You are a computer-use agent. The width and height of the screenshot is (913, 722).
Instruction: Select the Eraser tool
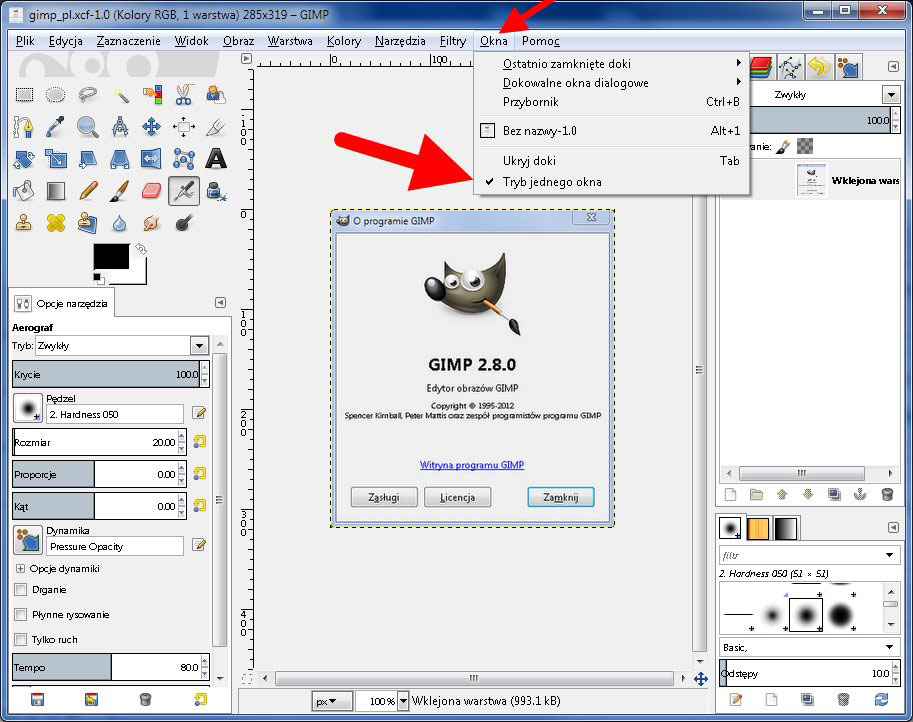(151, 190)
